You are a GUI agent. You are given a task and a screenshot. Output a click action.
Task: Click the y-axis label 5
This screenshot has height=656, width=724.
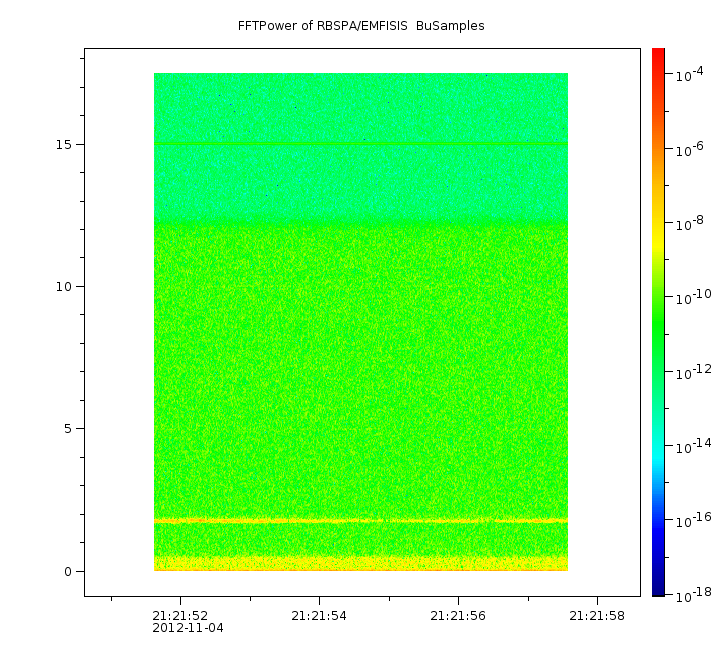pos(68,429)
